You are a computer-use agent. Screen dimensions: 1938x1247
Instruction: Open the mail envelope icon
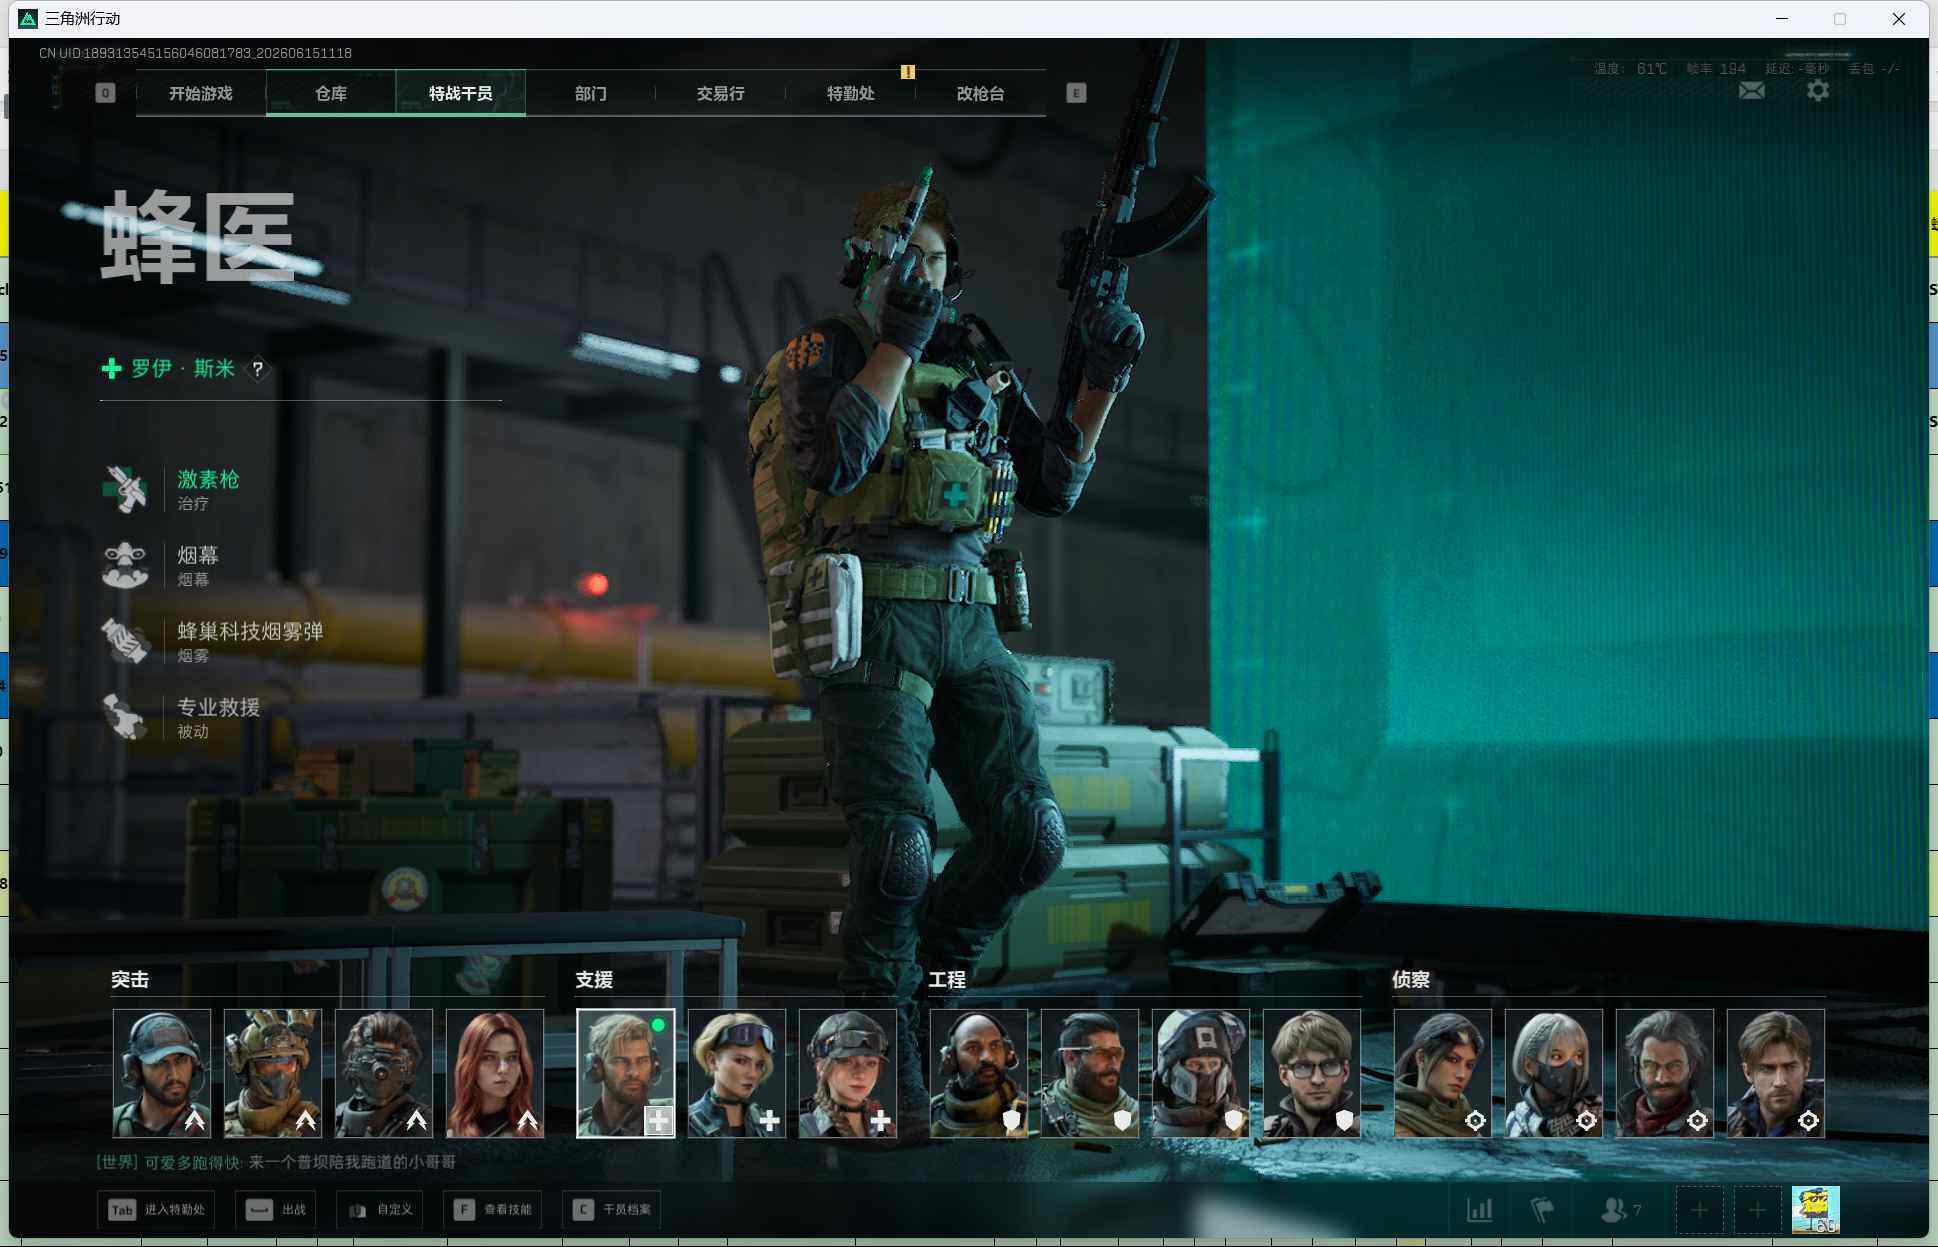[1752, 91]
